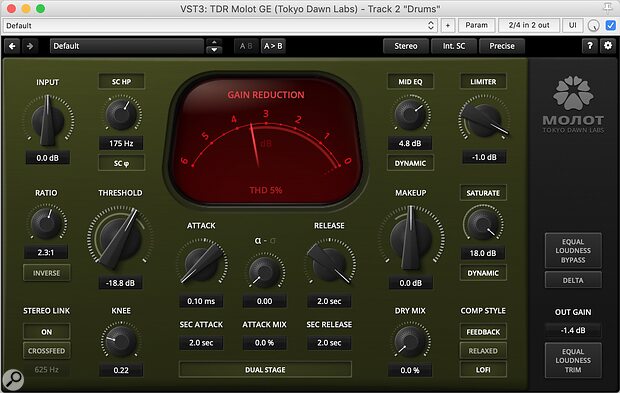This screenshot has height=393, width=620.
Task: Add preset with the plus button
Action: [x=448, y=25]
